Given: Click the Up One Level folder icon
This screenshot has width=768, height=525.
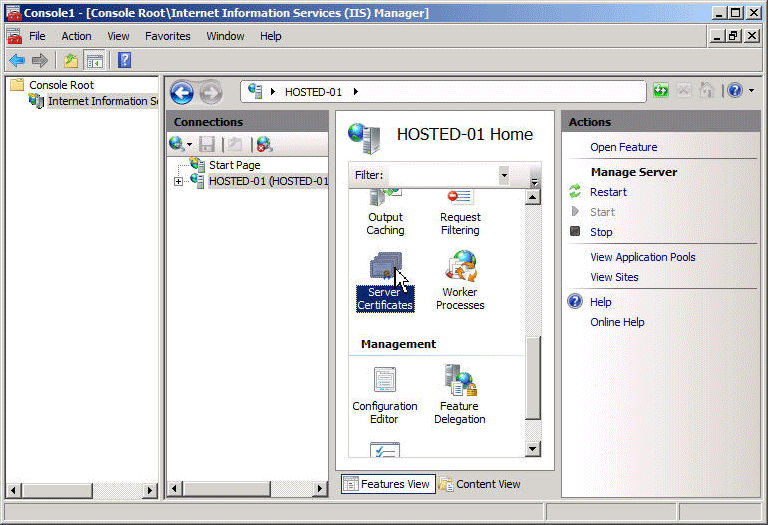Looking at the screenshot, I should click(x=71, y=61).
